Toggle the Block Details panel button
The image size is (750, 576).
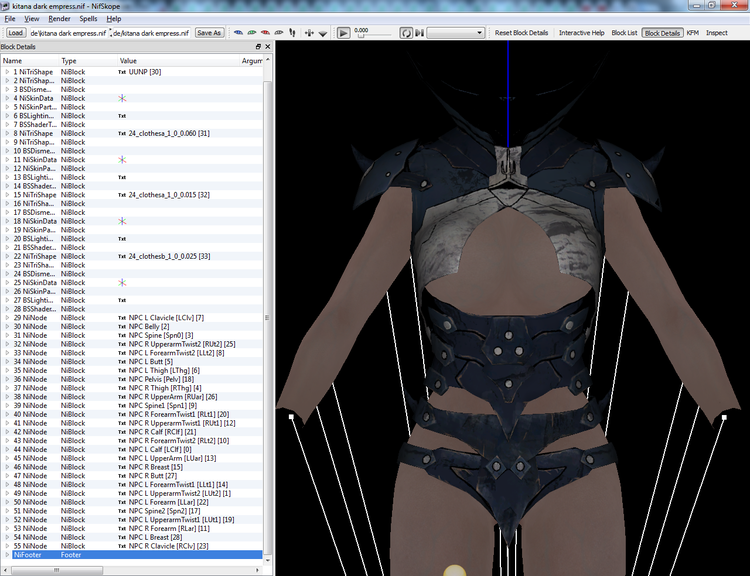[x=662, y=33]
